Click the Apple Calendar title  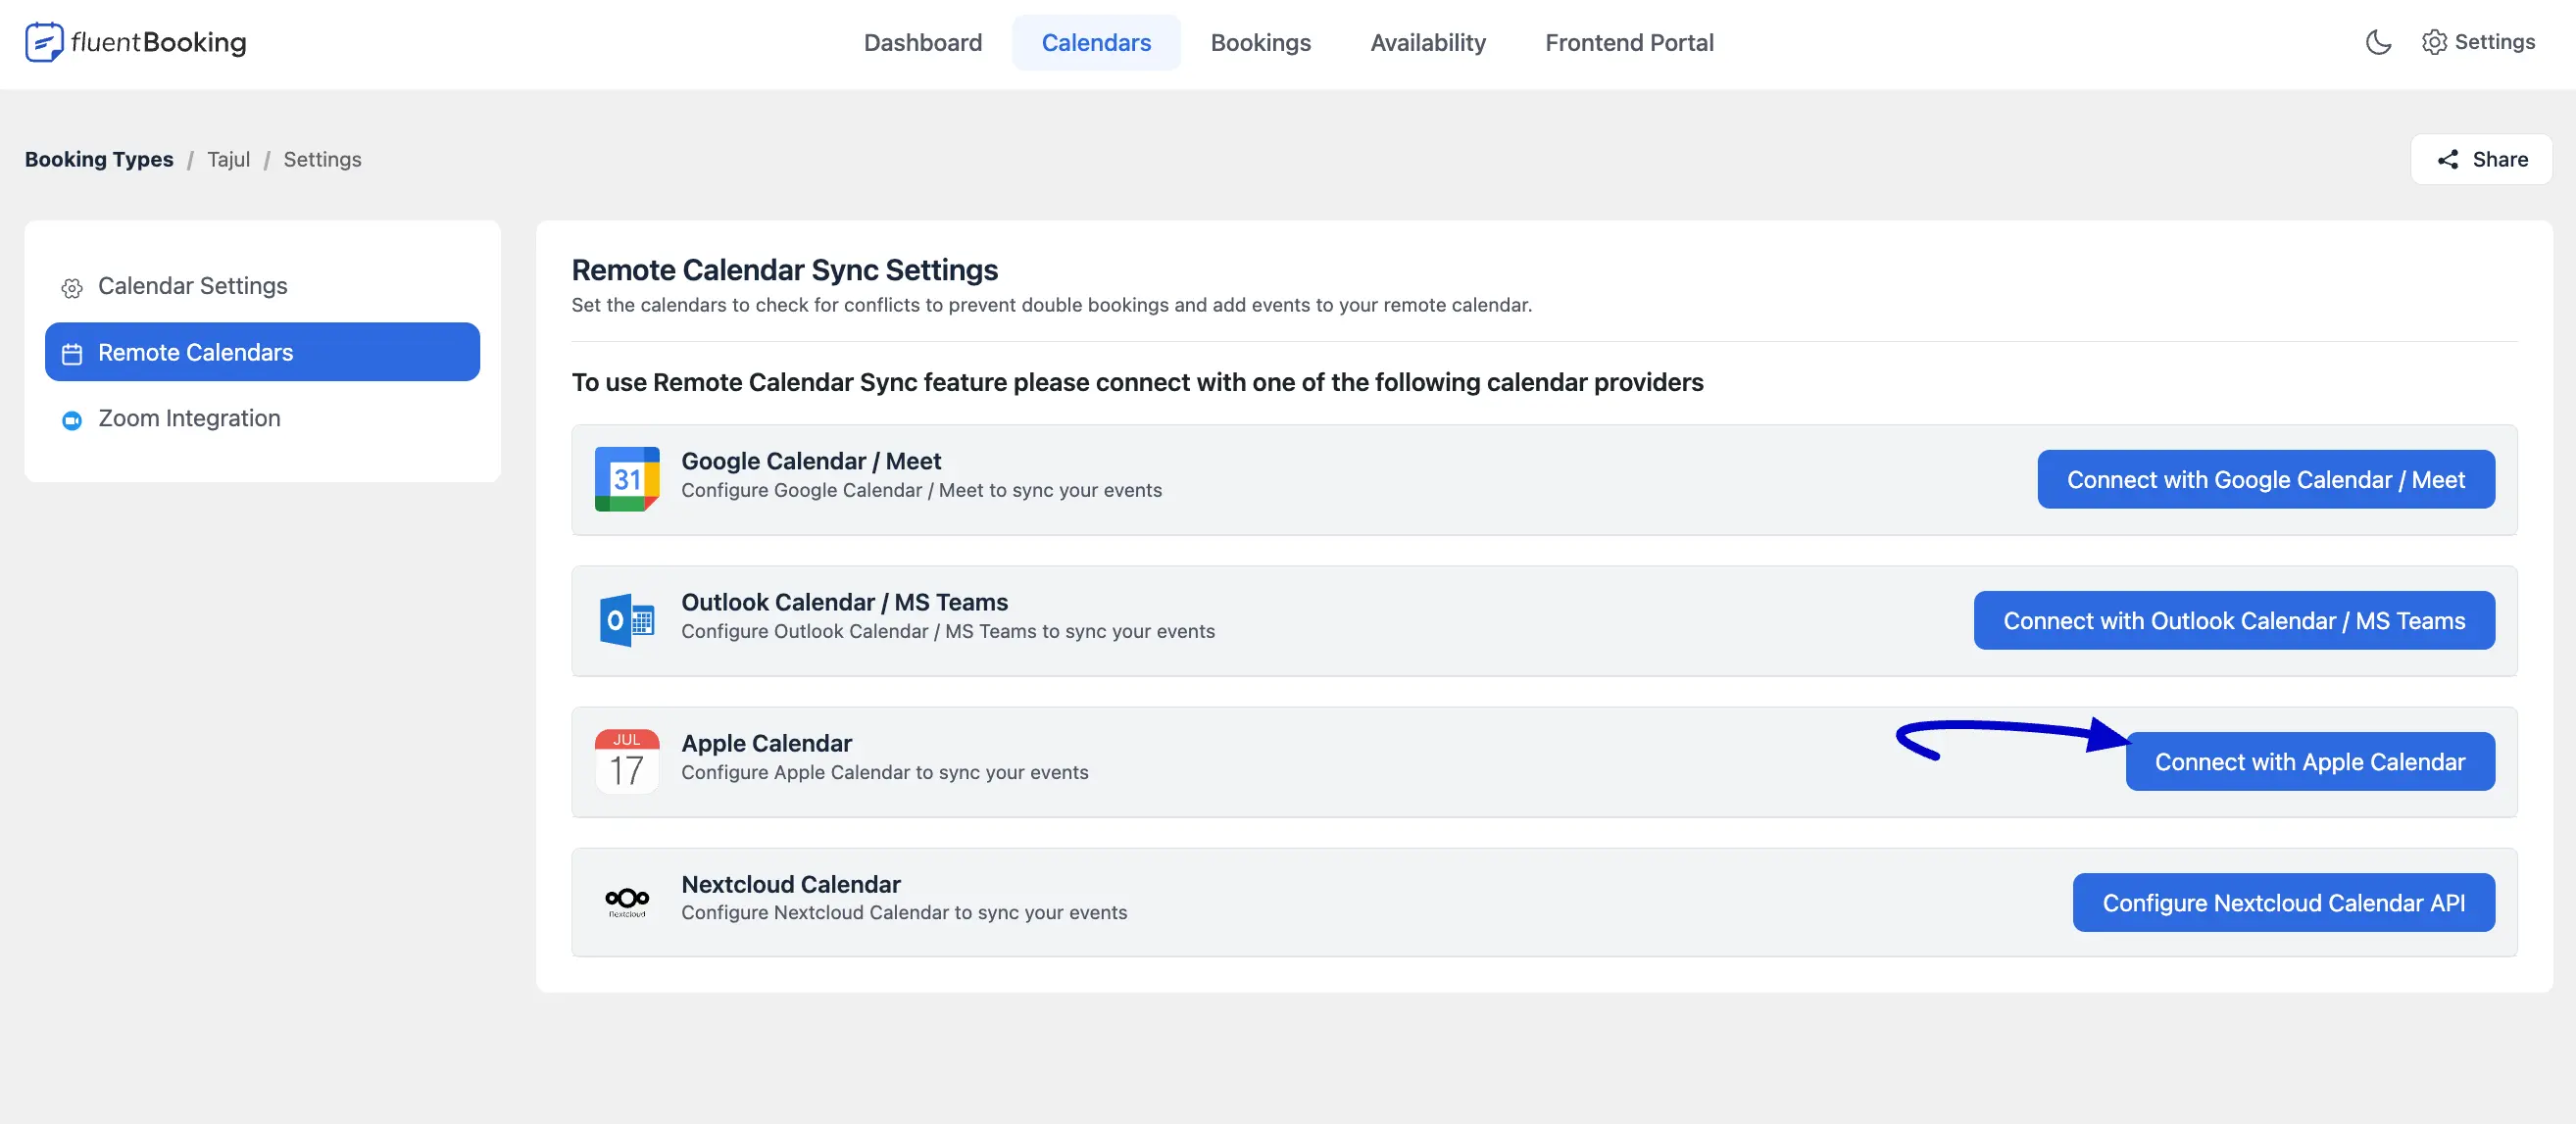(766, 743)
